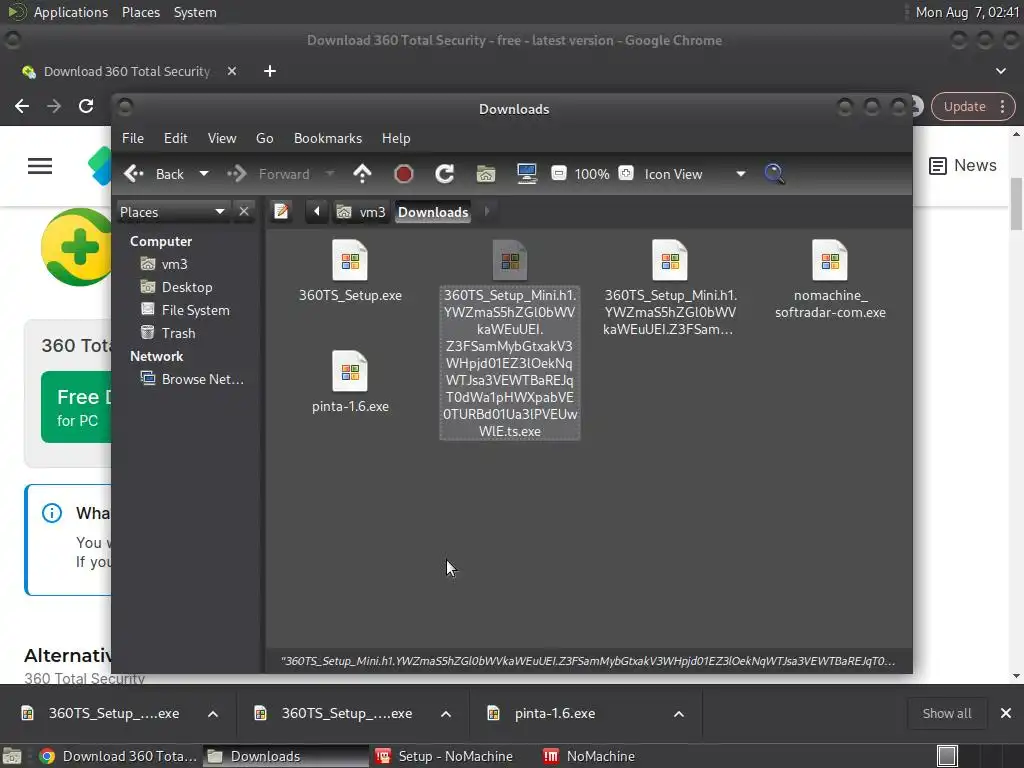Viewport: 1024px width, 768px height.
Task: Open the Bookmarks menu
Action: (x=328, y=138)
